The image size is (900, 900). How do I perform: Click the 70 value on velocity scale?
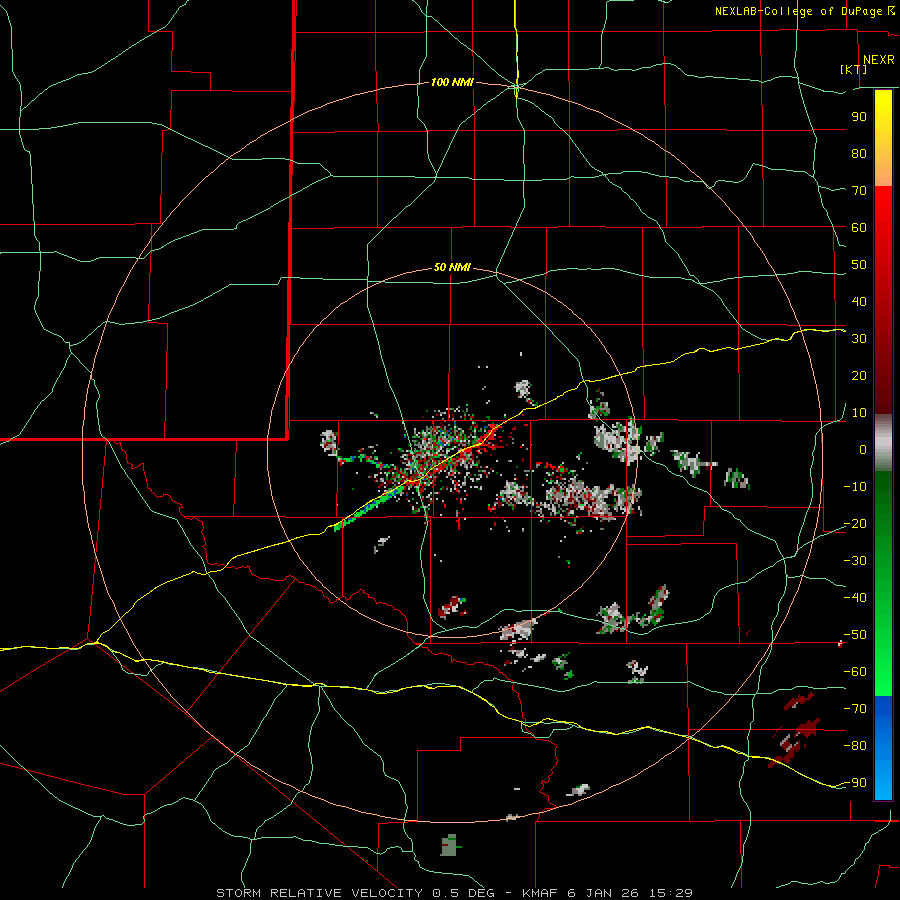(x=859, y=191)
